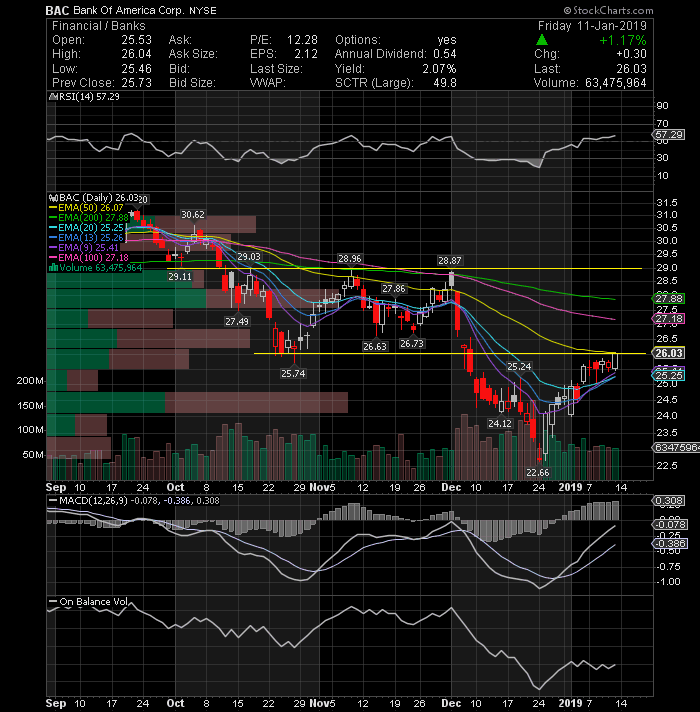Click the Last value 26.03 in header
This screenshot has width=700, height=712.
(x=631, y=69)
